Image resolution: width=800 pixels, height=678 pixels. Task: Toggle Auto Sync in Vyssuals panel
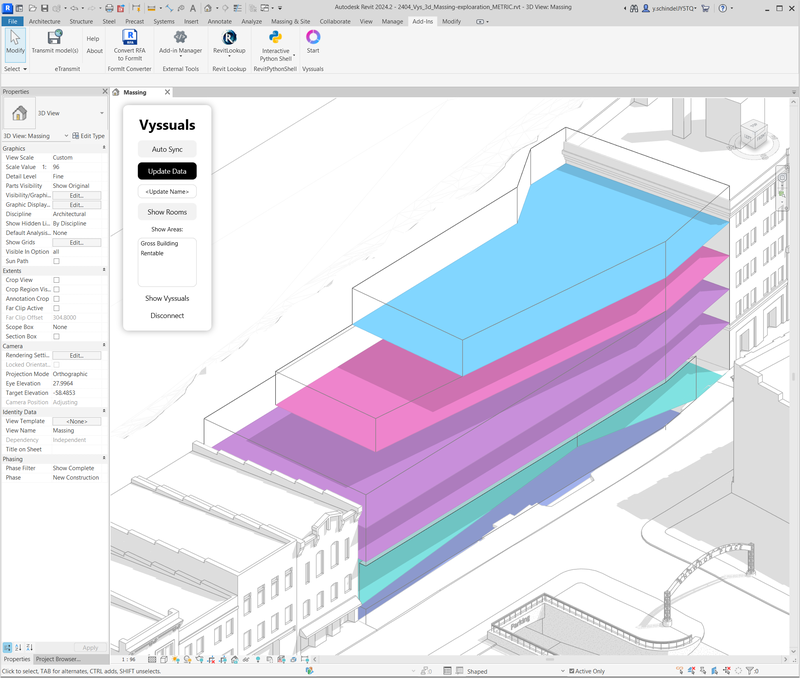[167, 149]
